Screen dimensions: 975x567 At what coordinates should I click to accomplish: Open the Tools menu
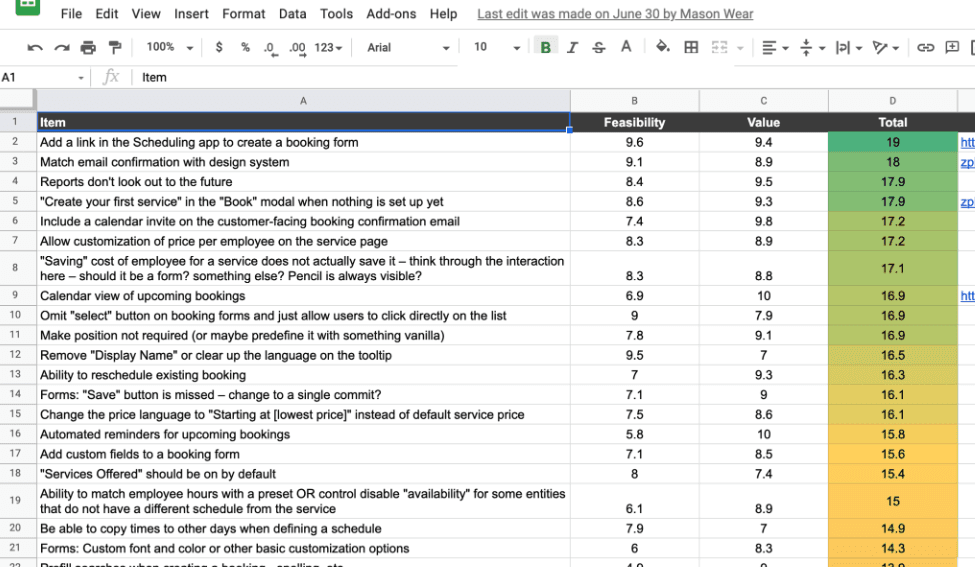(336, 14)
